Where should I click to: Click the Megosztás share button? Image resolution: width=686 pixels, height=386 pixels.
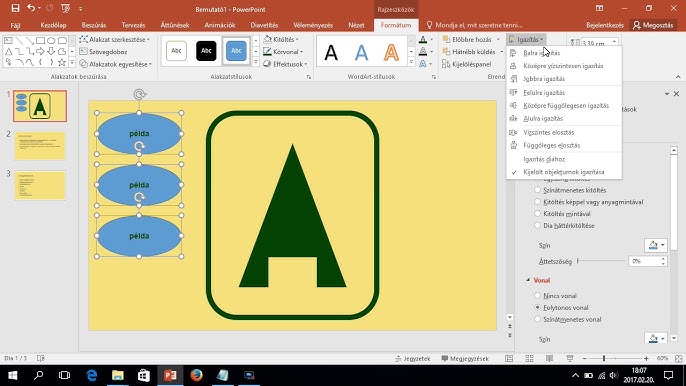tap(652, 25)
